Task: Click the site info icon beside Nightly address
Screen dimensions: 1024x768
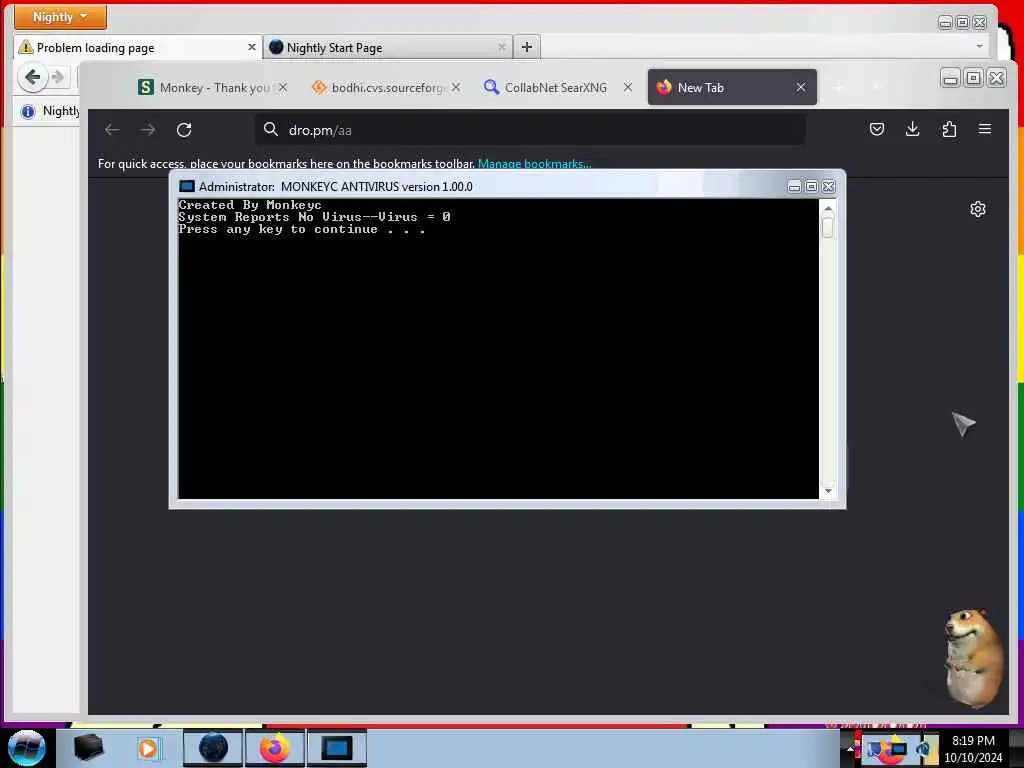Action: point(27,112)
